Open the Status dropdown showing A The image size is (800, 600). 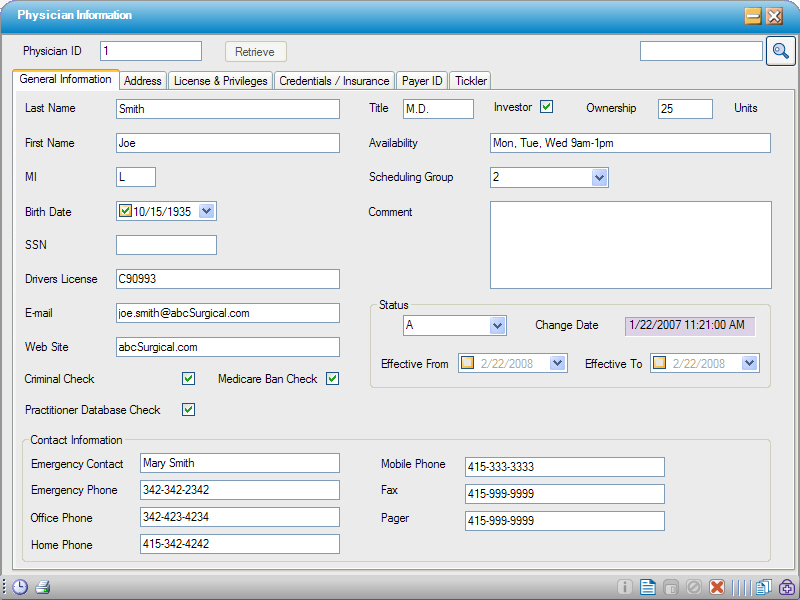[x=498, y=326]
